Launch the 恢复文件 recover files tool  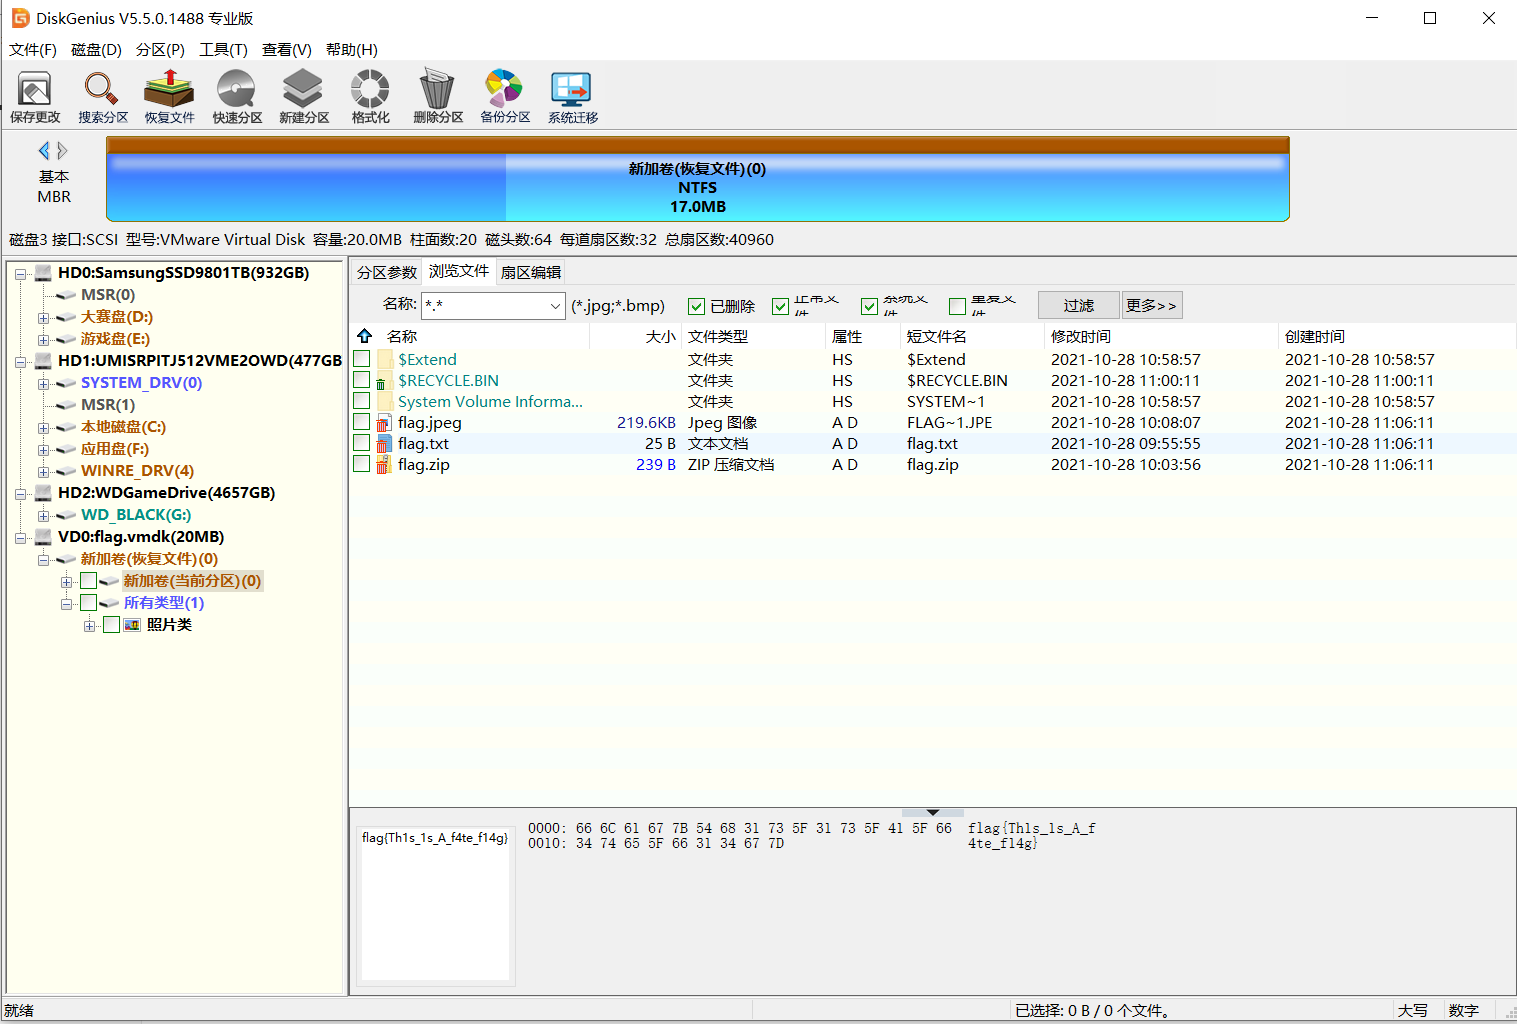coord(169,97)
